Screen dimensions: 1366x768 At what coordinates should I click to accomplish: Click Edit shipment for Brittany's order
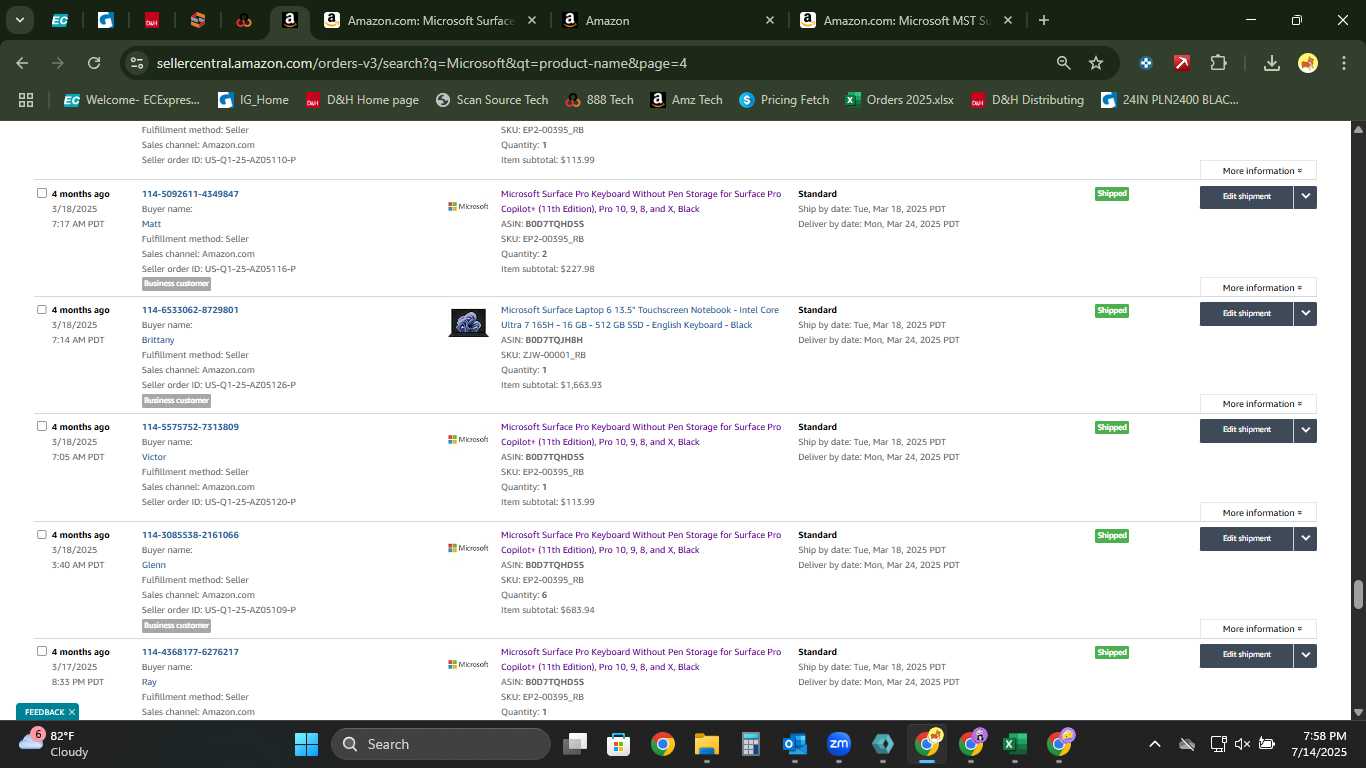pos(1246,313)
